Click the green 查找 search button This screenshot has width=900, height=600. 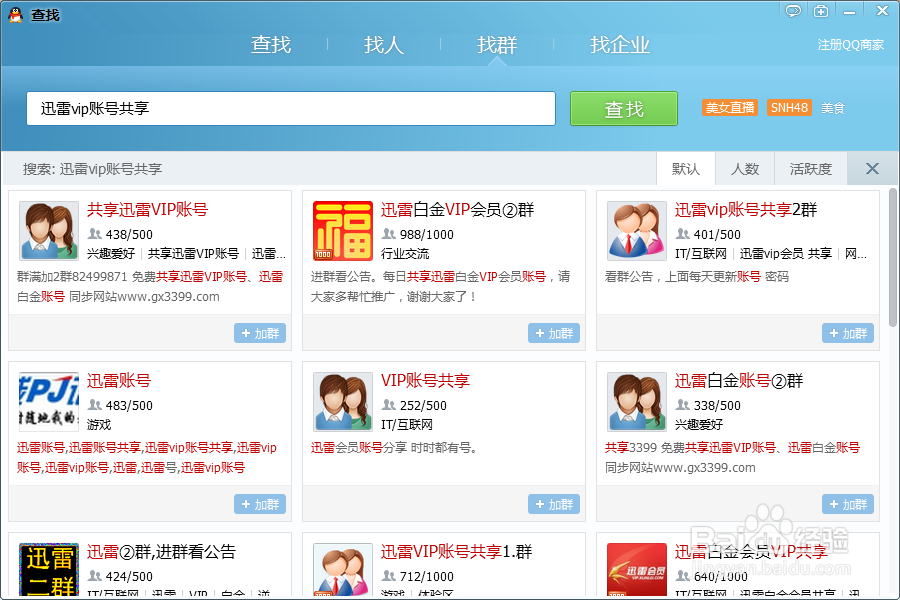[x=623, y=108]
